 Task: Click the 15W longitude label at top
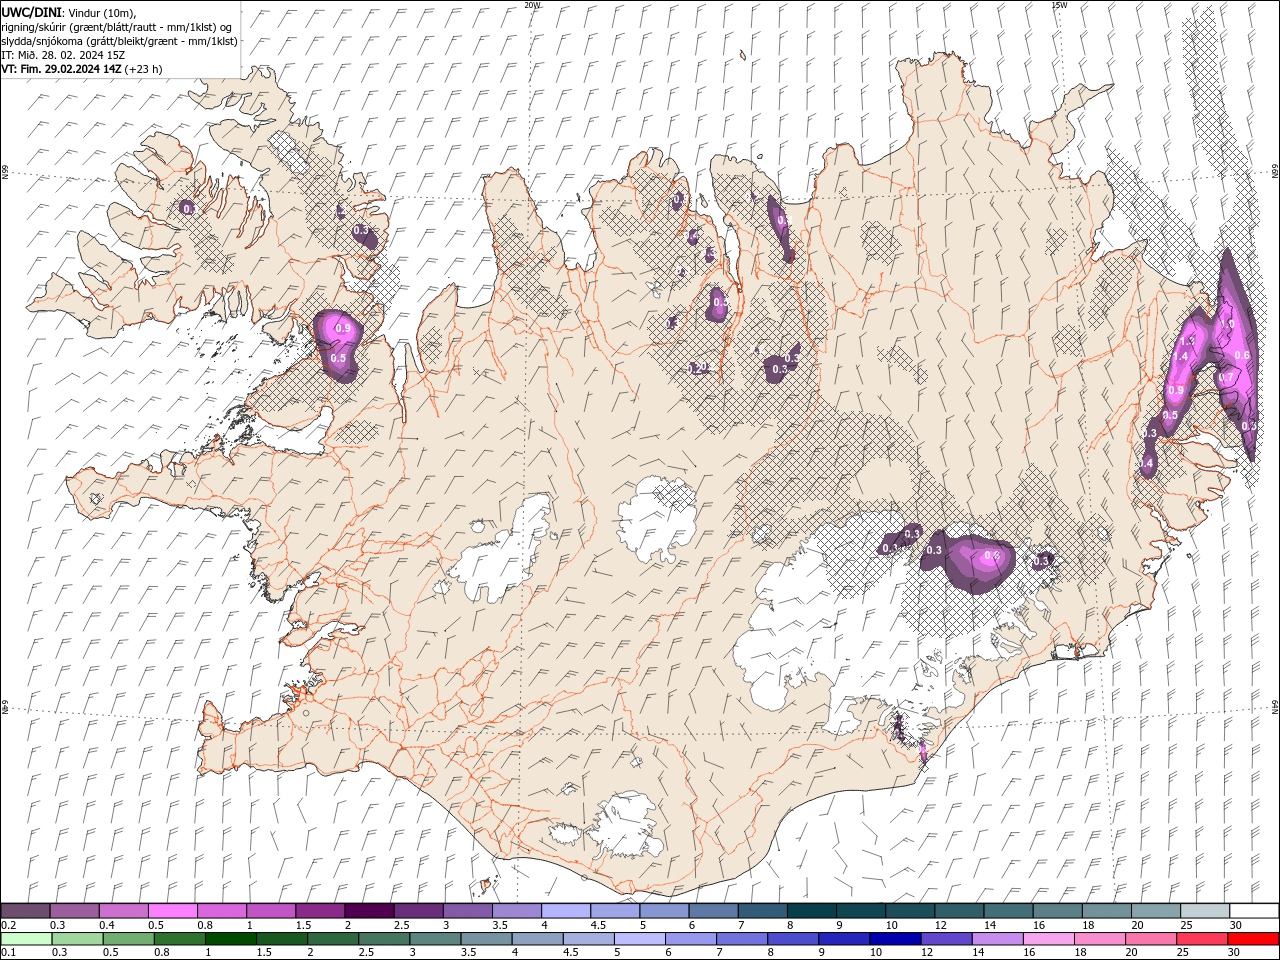point(1058,4)
